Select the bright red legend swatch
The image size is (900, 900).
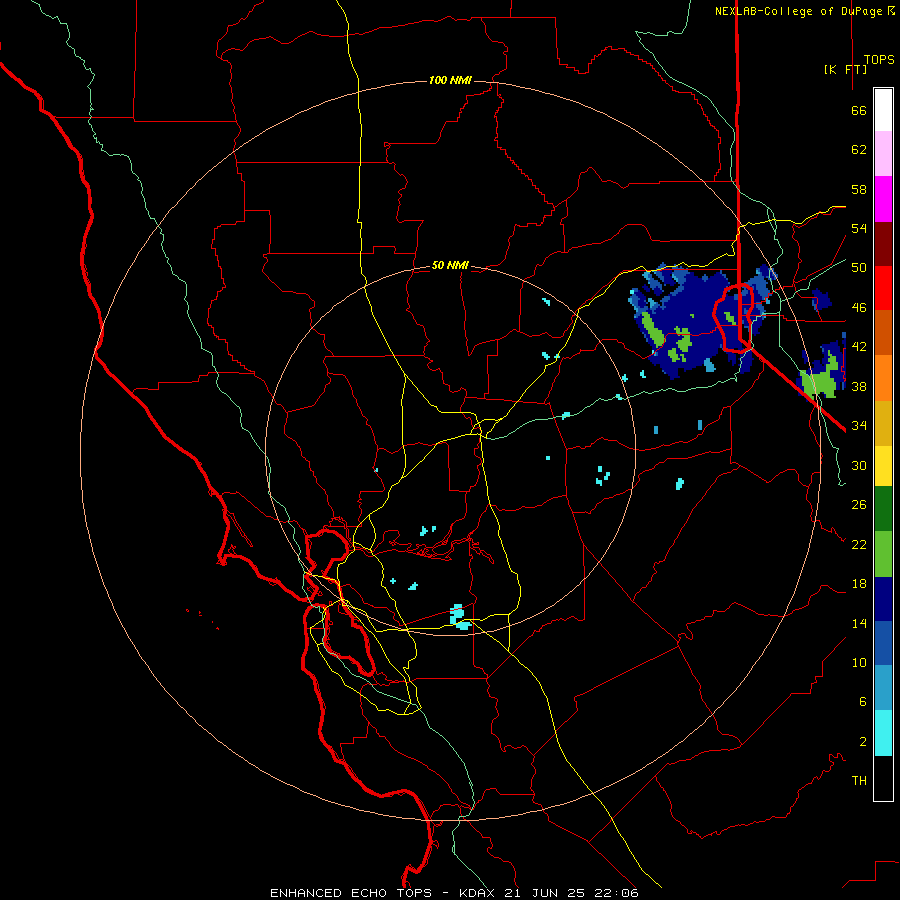click(883, 288)
